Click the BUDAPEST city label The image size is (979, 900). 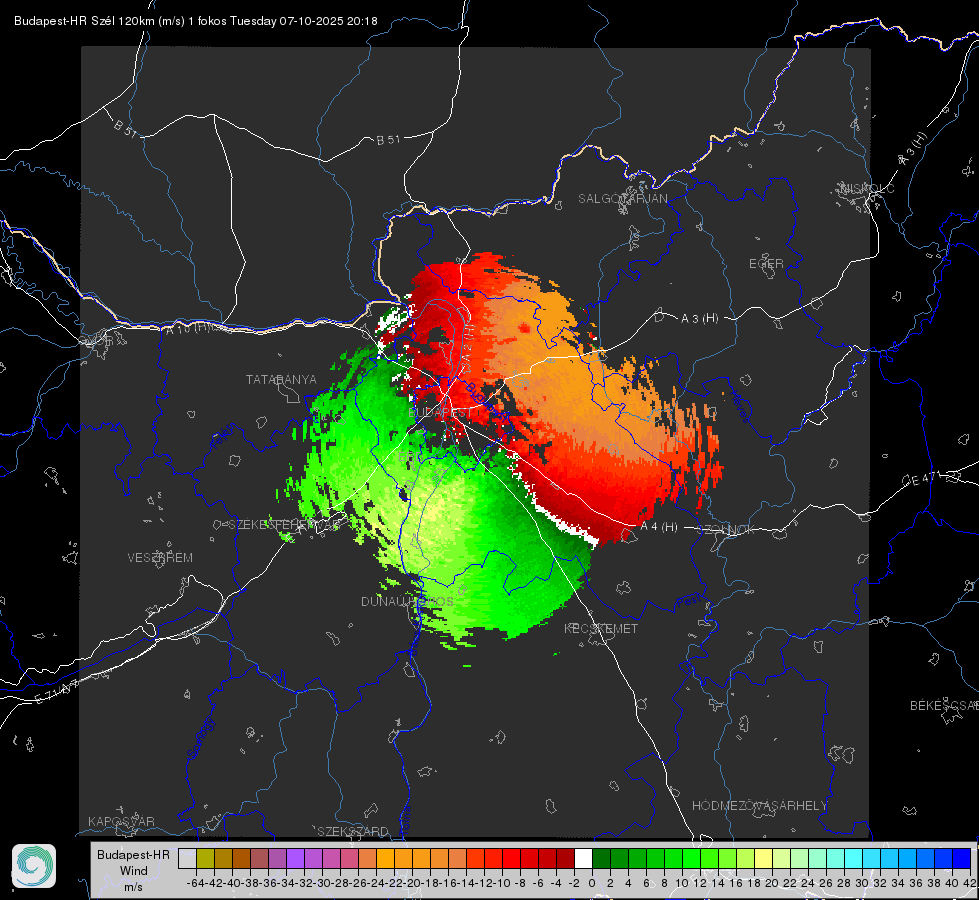point(441,413)
